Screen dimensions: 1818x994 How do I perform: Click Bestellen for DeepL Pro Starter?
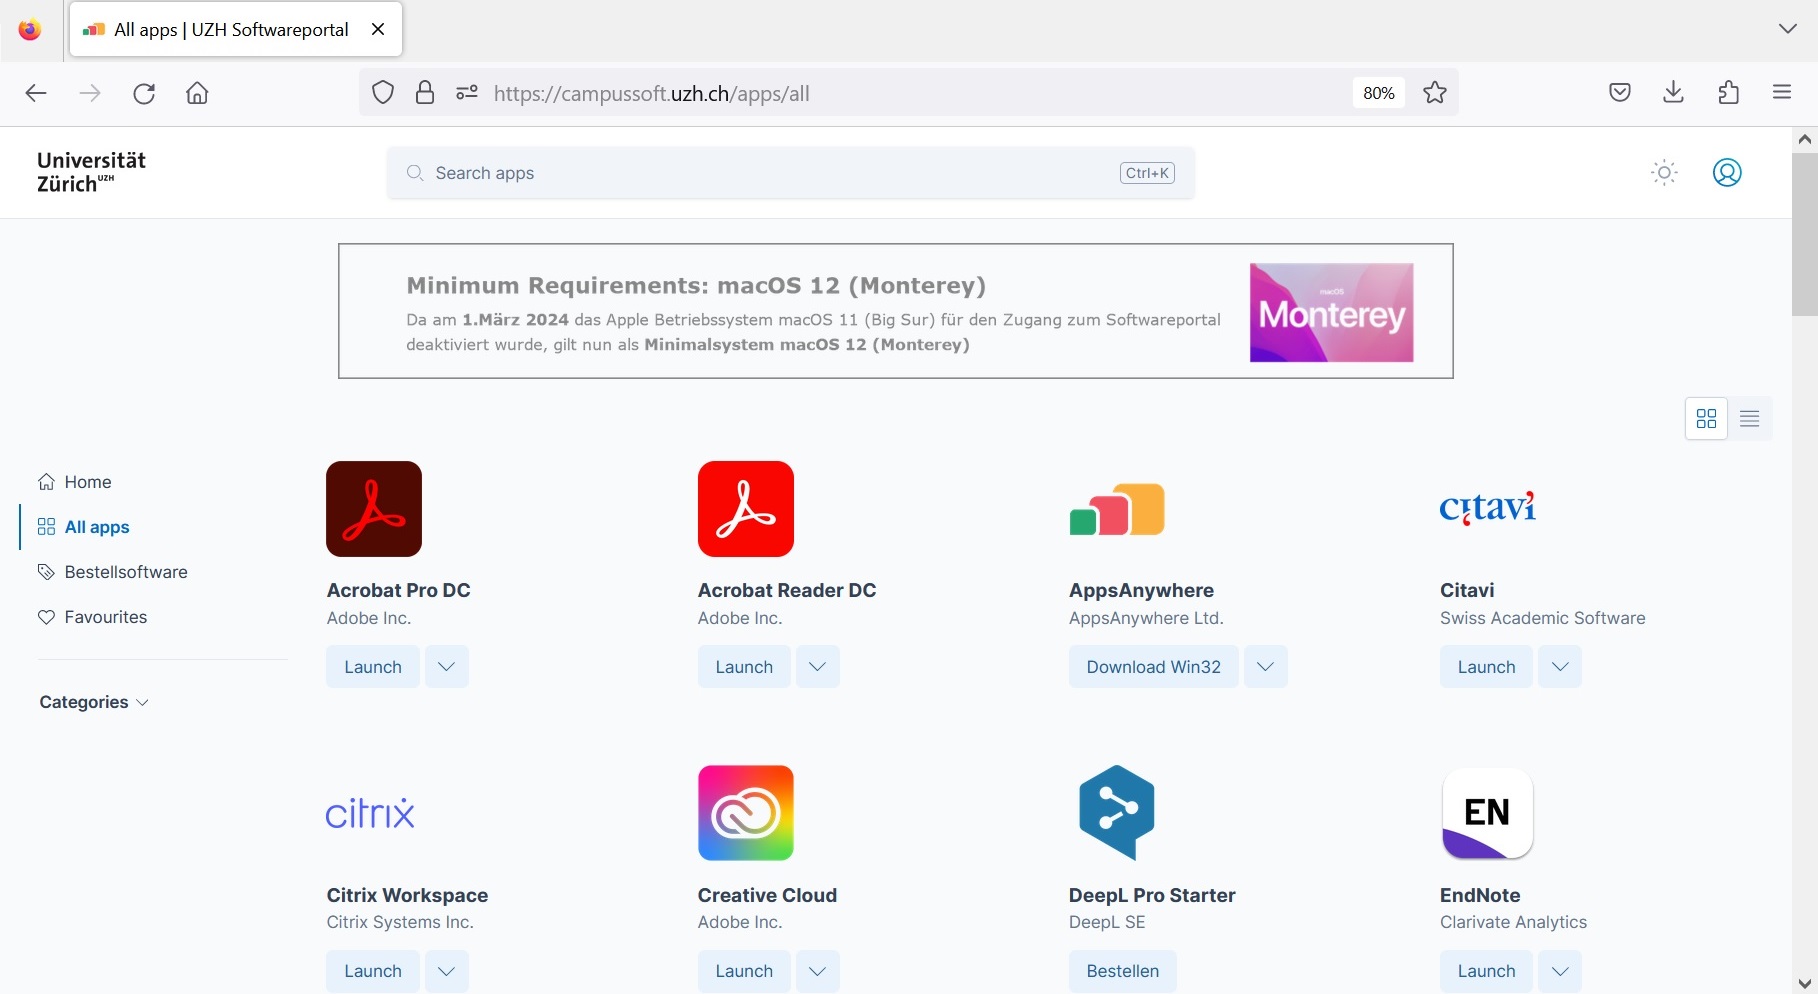click(1123, 971)
